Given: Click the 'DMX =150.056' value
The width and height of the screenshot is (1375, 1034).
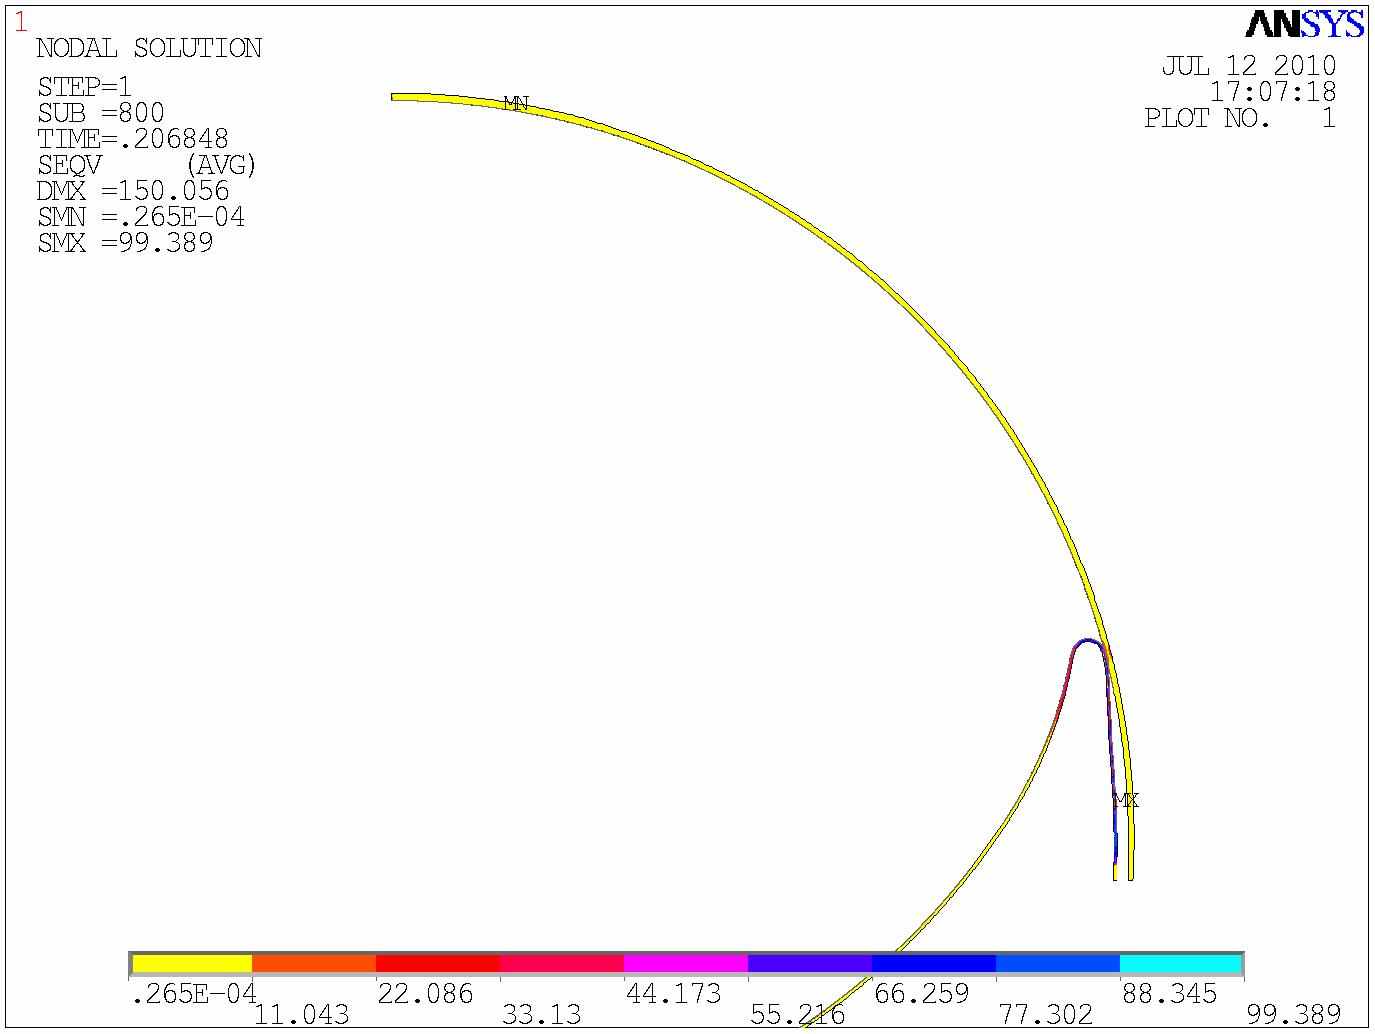Looking at the screenshot, I should click(133, 190).
